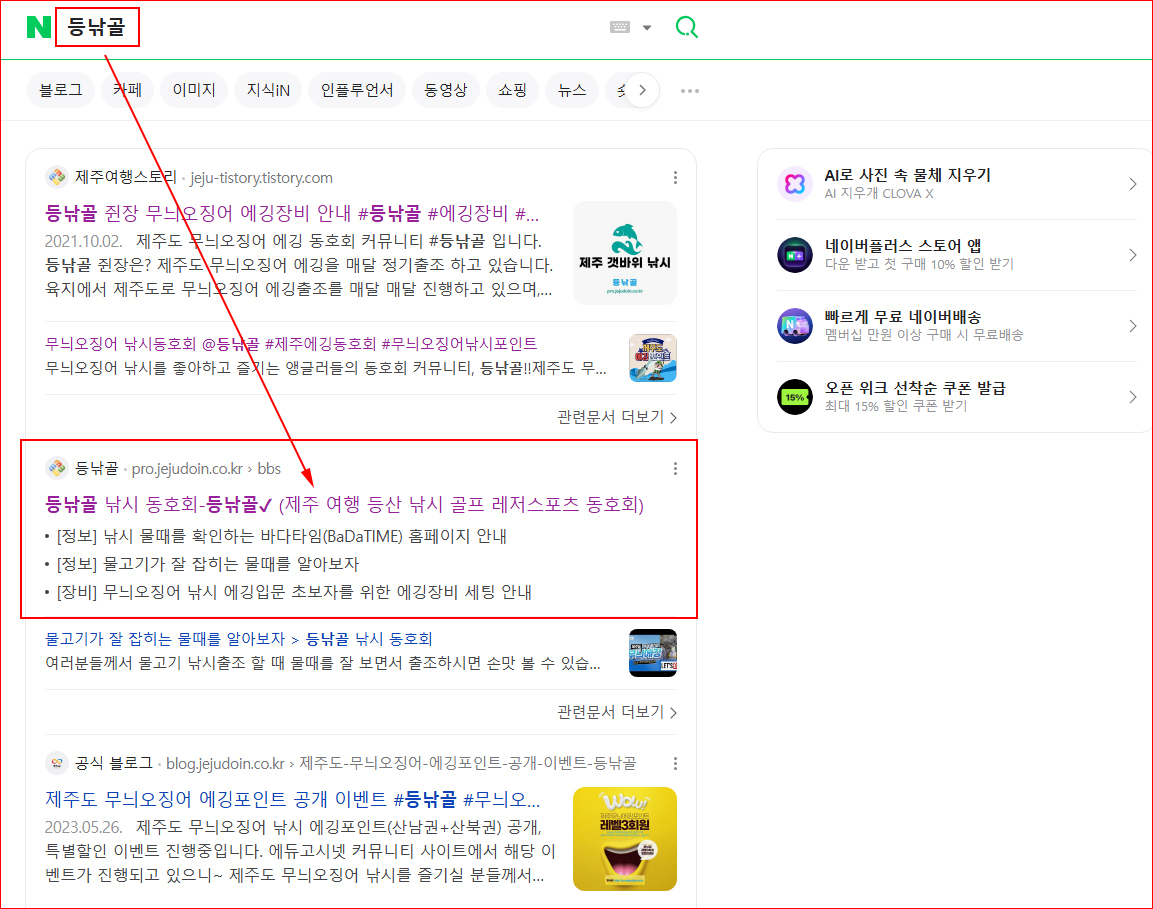Click the first 관련문서 더보기 link
Viewport: 1153px width, 909px height.
click(x=616, y=417)
